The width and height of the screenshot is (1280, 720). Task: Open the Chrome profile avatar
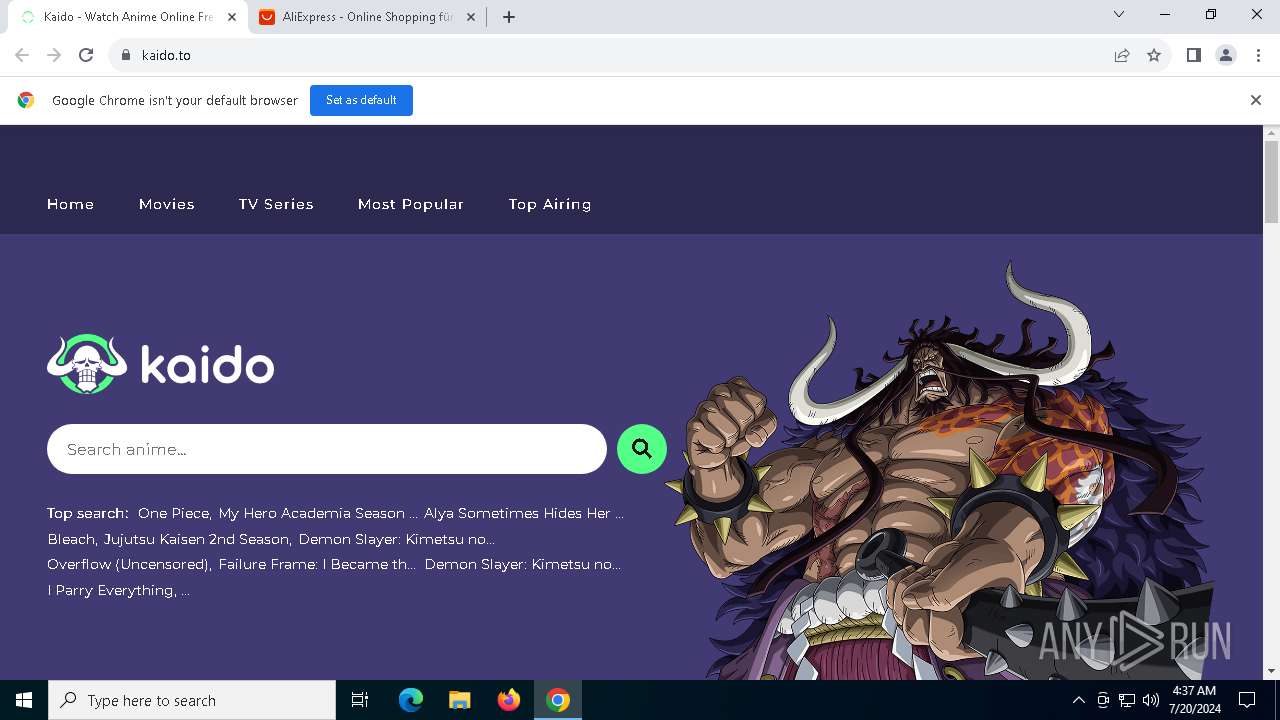(1226, 55)
